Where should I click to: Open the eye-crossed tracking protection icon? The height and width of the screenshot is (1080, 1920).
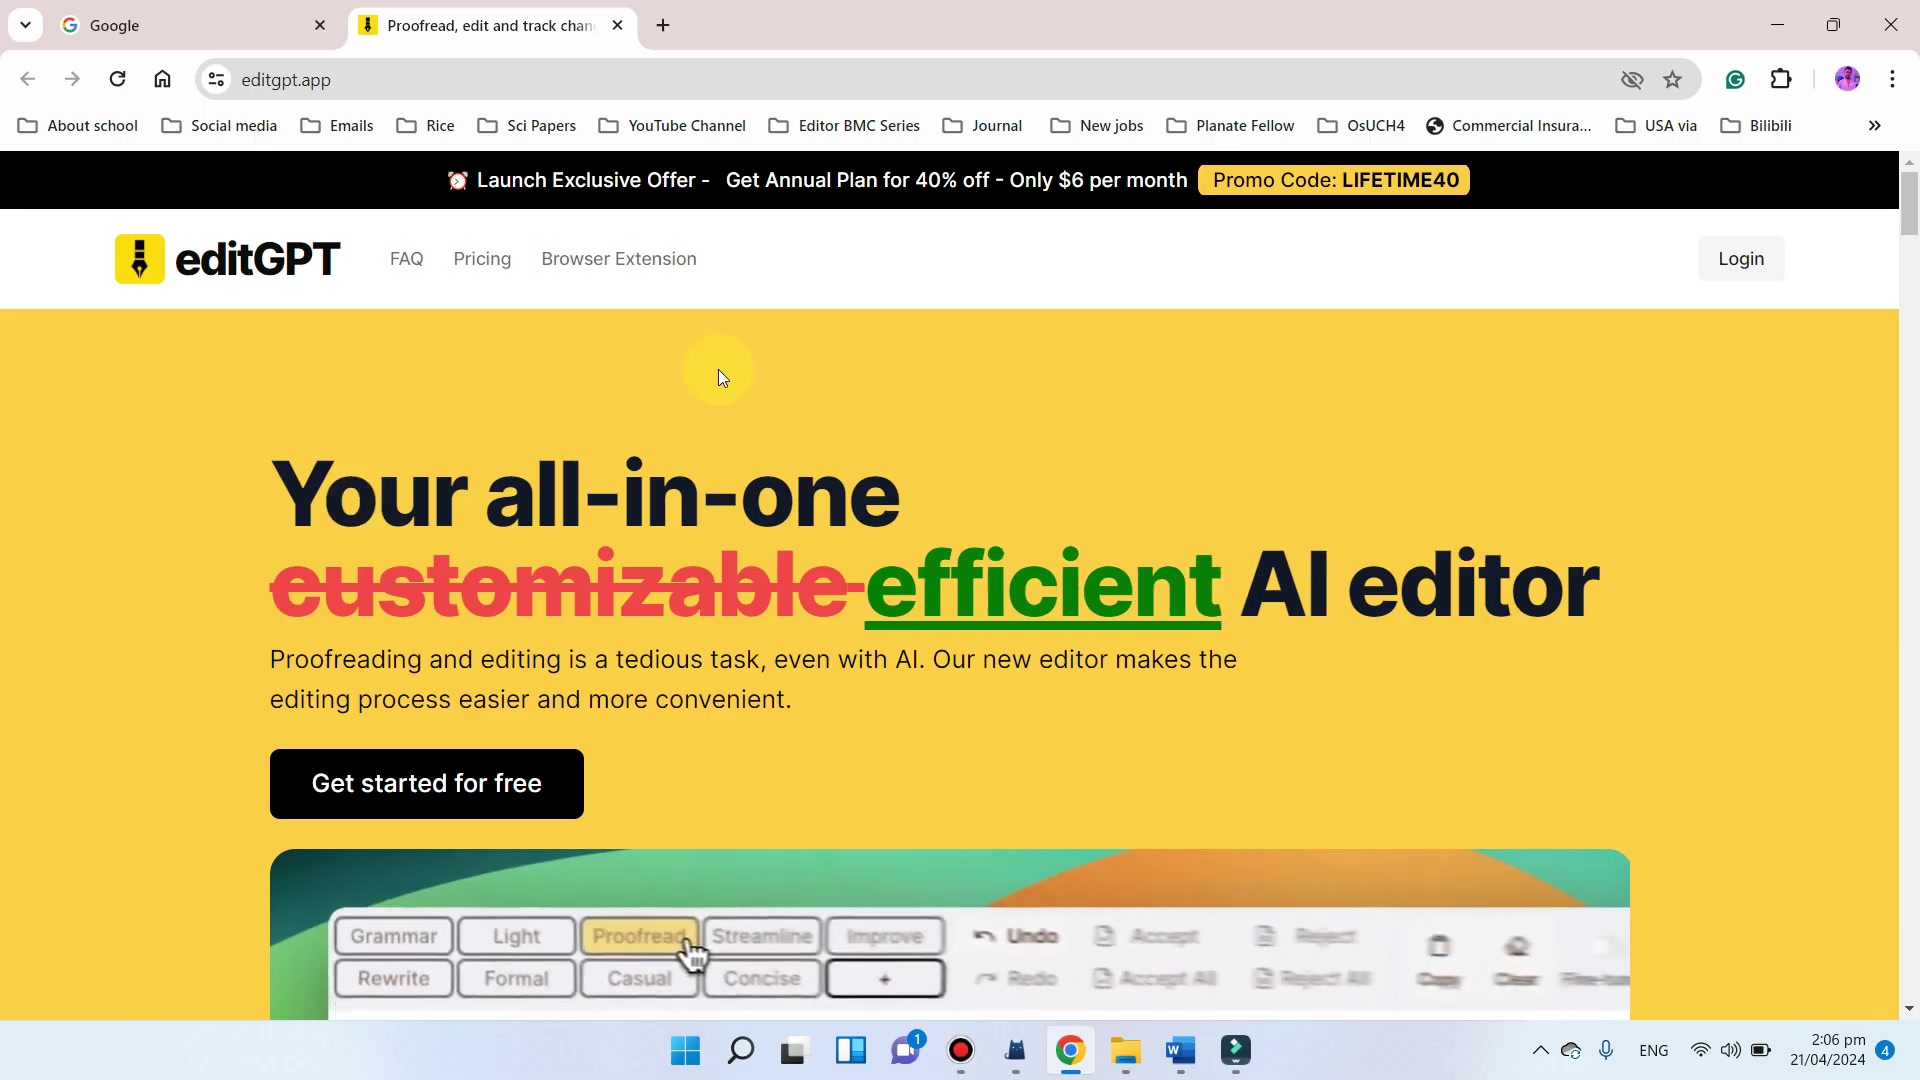click(1632, 79)
